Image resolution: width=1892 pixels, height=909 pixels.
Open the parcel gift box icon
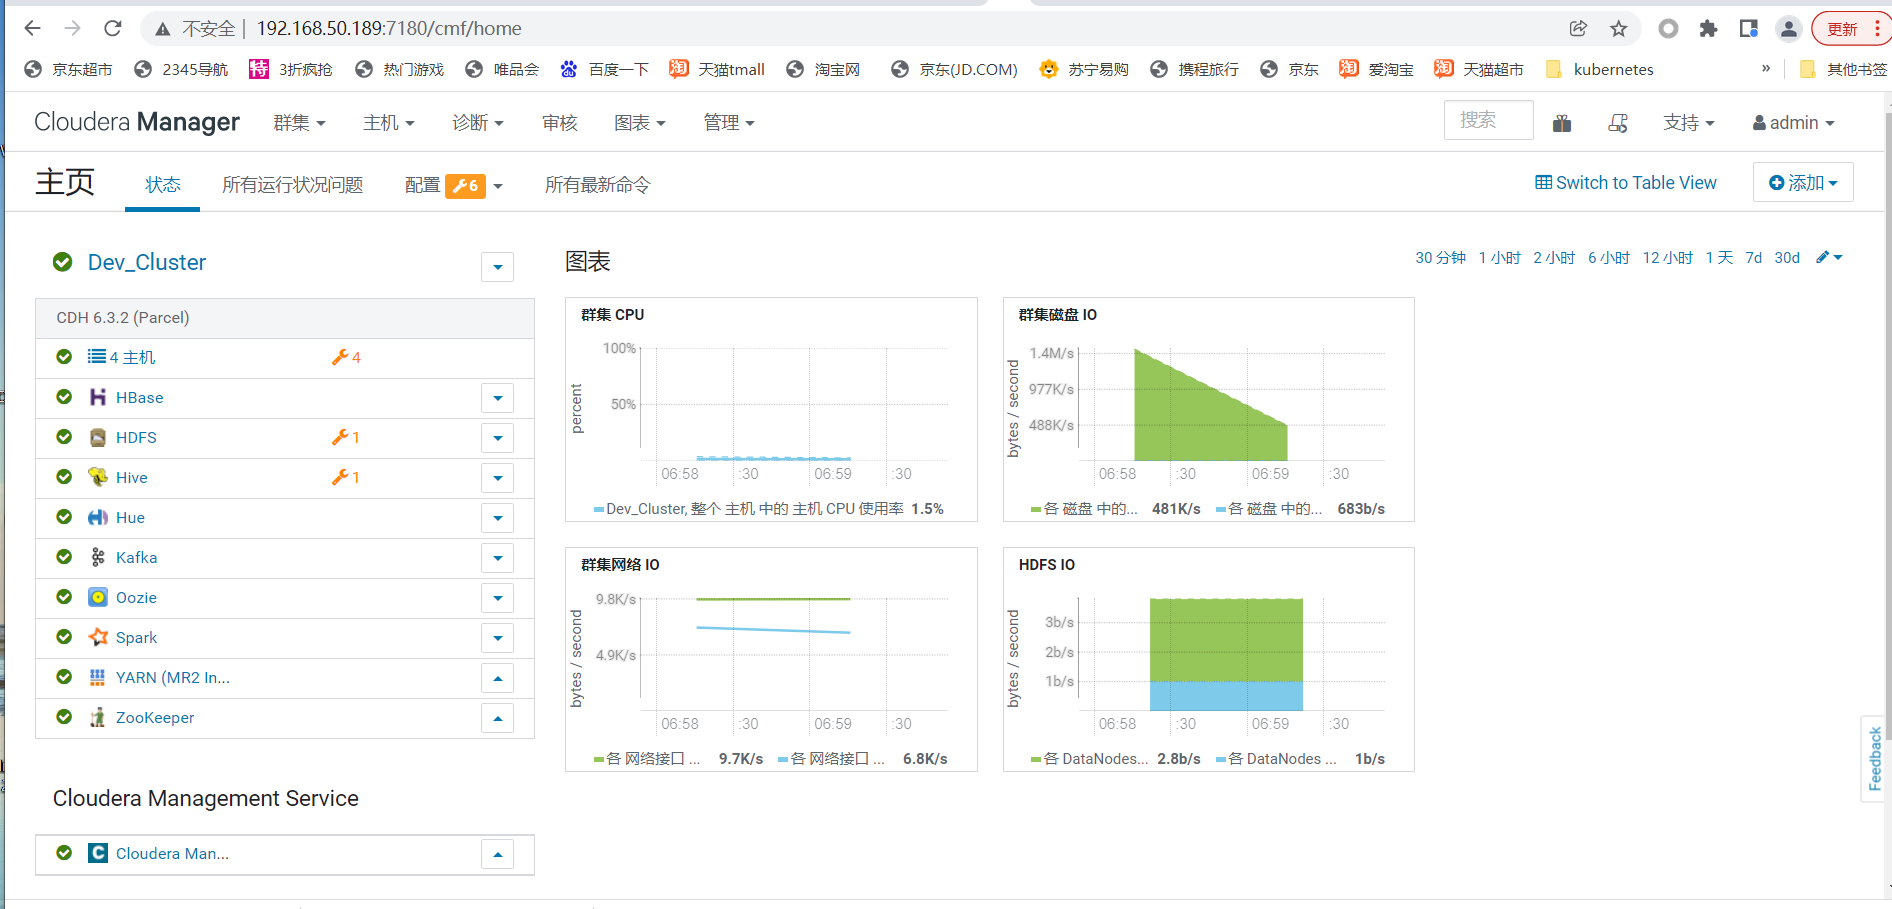pos(1562,123)
